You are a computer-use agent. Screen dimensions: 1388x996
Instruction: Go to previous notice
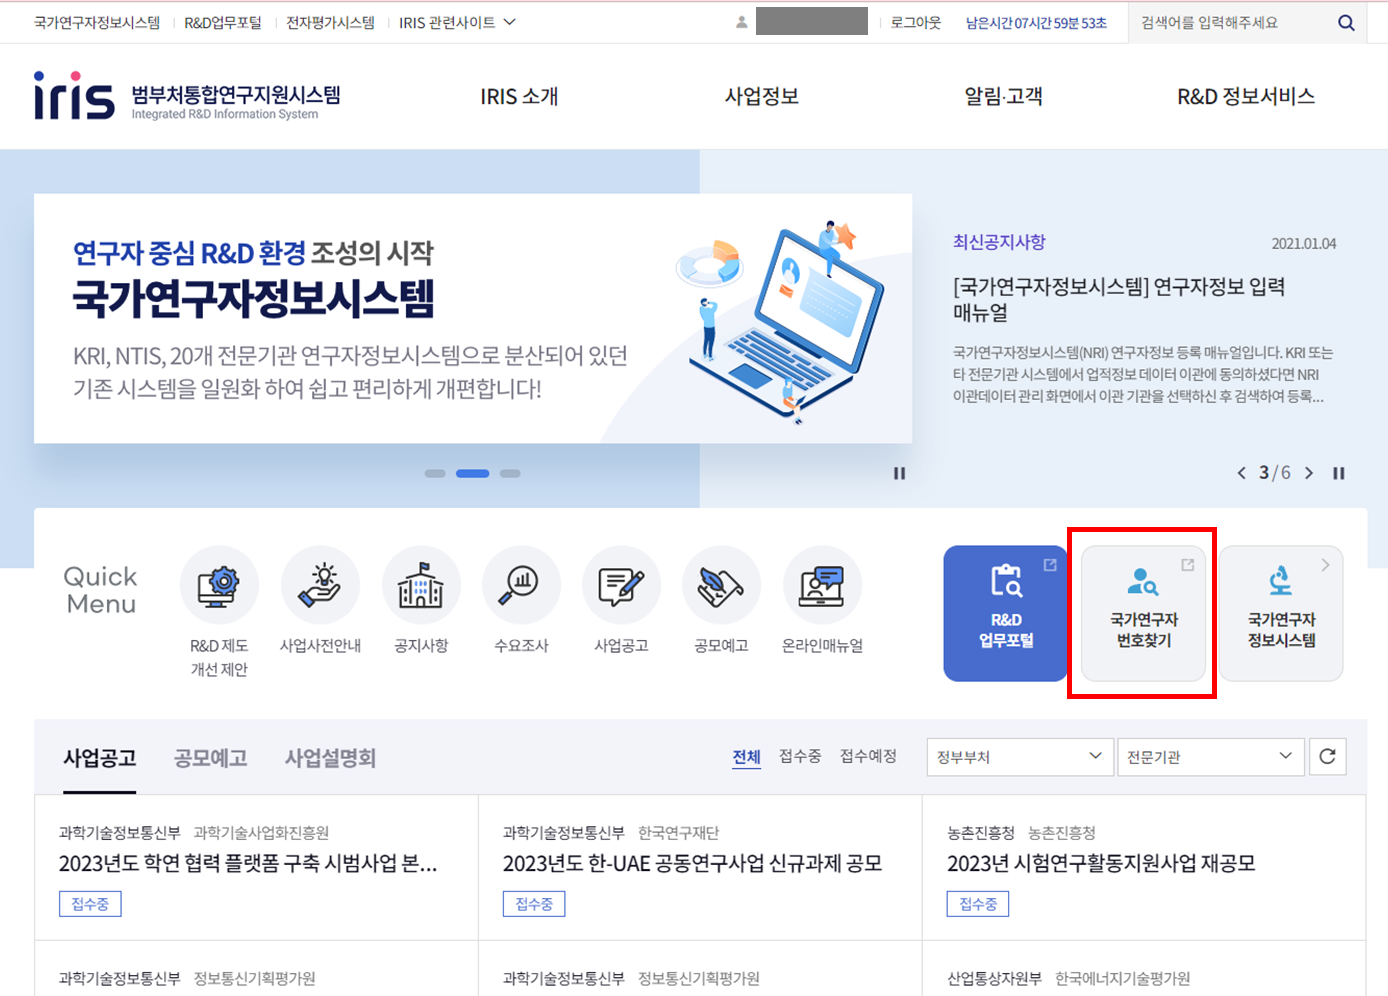[x=1241, y=473]
